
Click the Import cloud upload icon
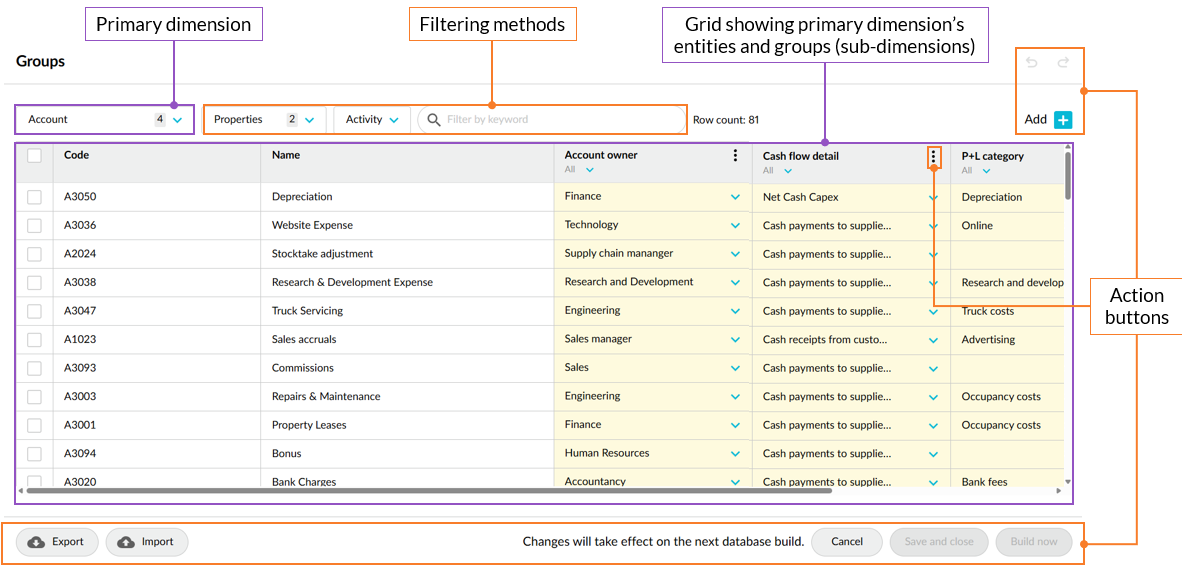126,542
